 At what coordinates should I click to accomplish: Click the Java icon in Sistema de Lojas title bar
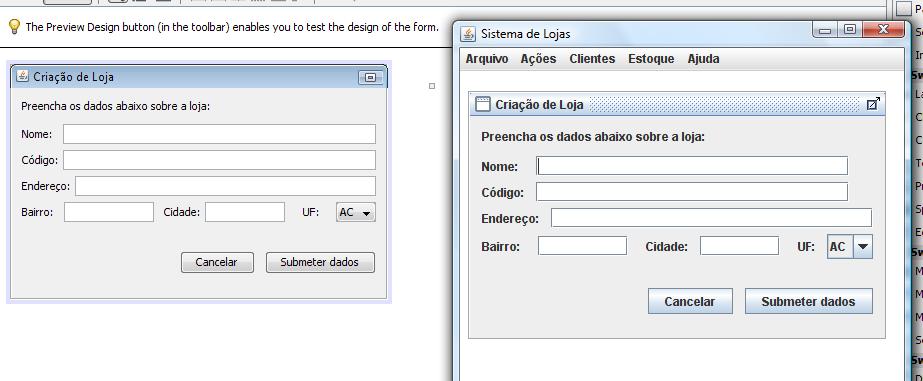468,34
